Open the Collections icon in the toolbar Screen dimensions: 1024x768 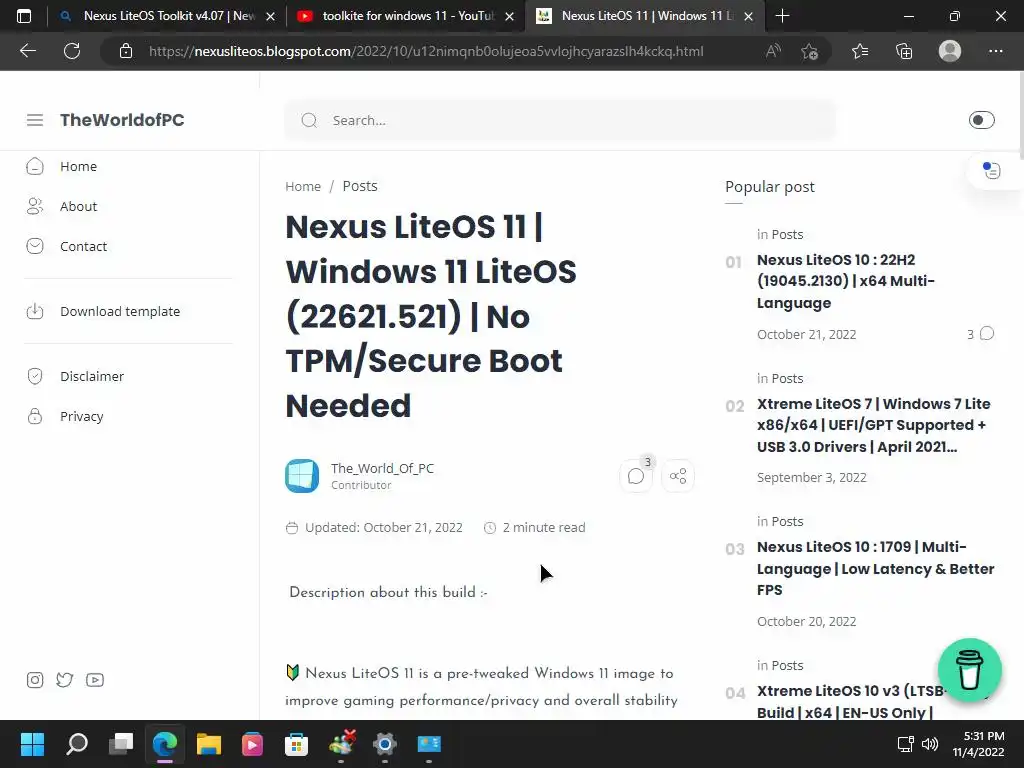(x=904, y=51)
